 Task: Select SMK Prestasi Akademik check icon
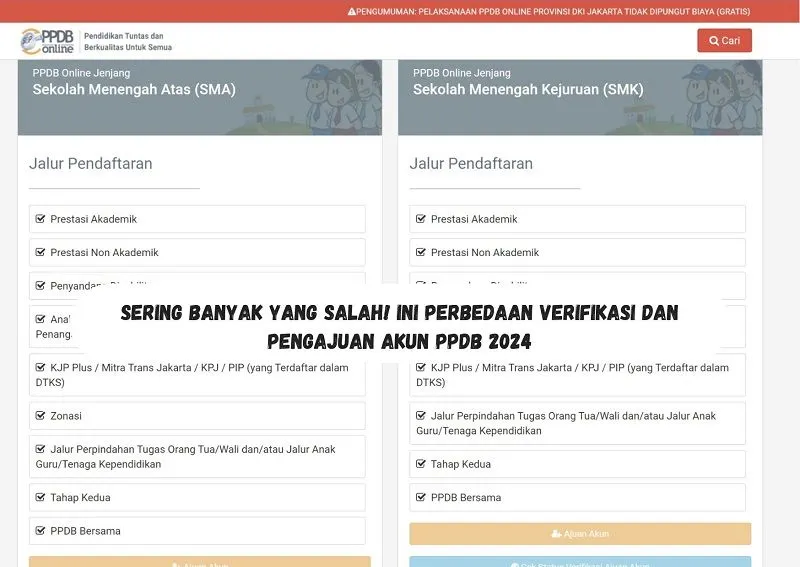(x=421, y=218)
